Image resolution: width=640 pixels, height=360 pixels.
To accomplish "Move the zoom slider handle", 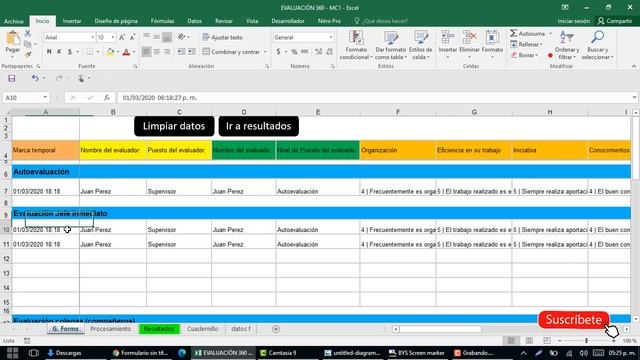I will [587, 340].
